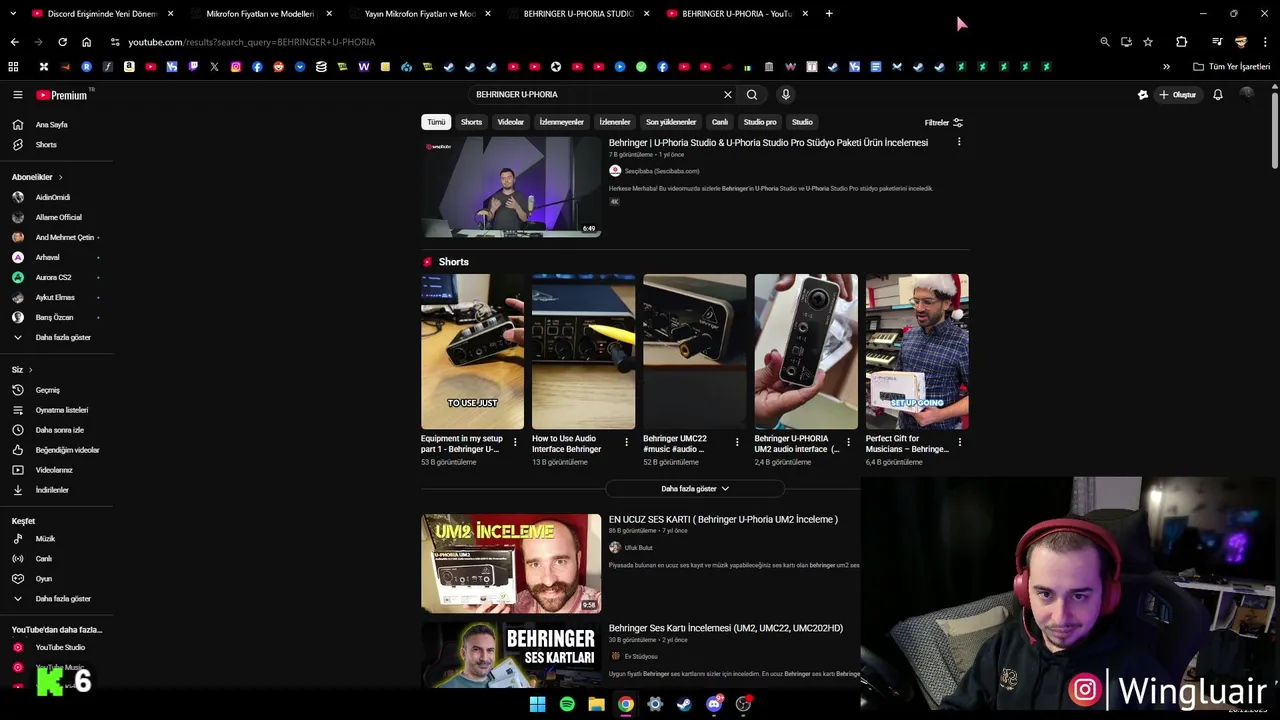The height and width of the screenshot is (720, 1280).
Task: Open EN UCUZ SES KARTI video title
Action: click(723, 520)
